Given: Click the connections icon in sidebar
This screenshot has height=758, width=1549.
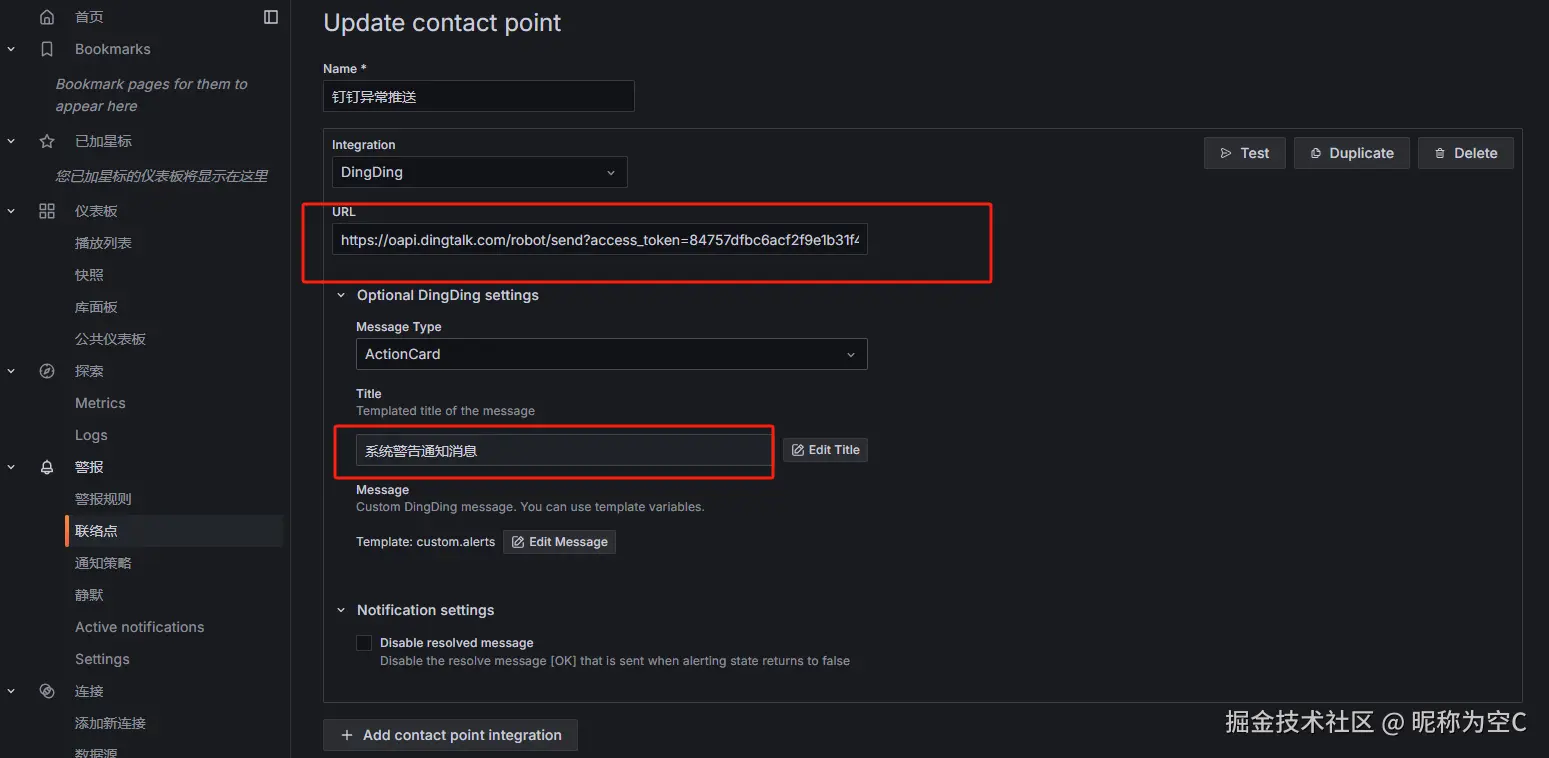Looking at the screenshot, I should pyautogui.click(x=47, y=691).
